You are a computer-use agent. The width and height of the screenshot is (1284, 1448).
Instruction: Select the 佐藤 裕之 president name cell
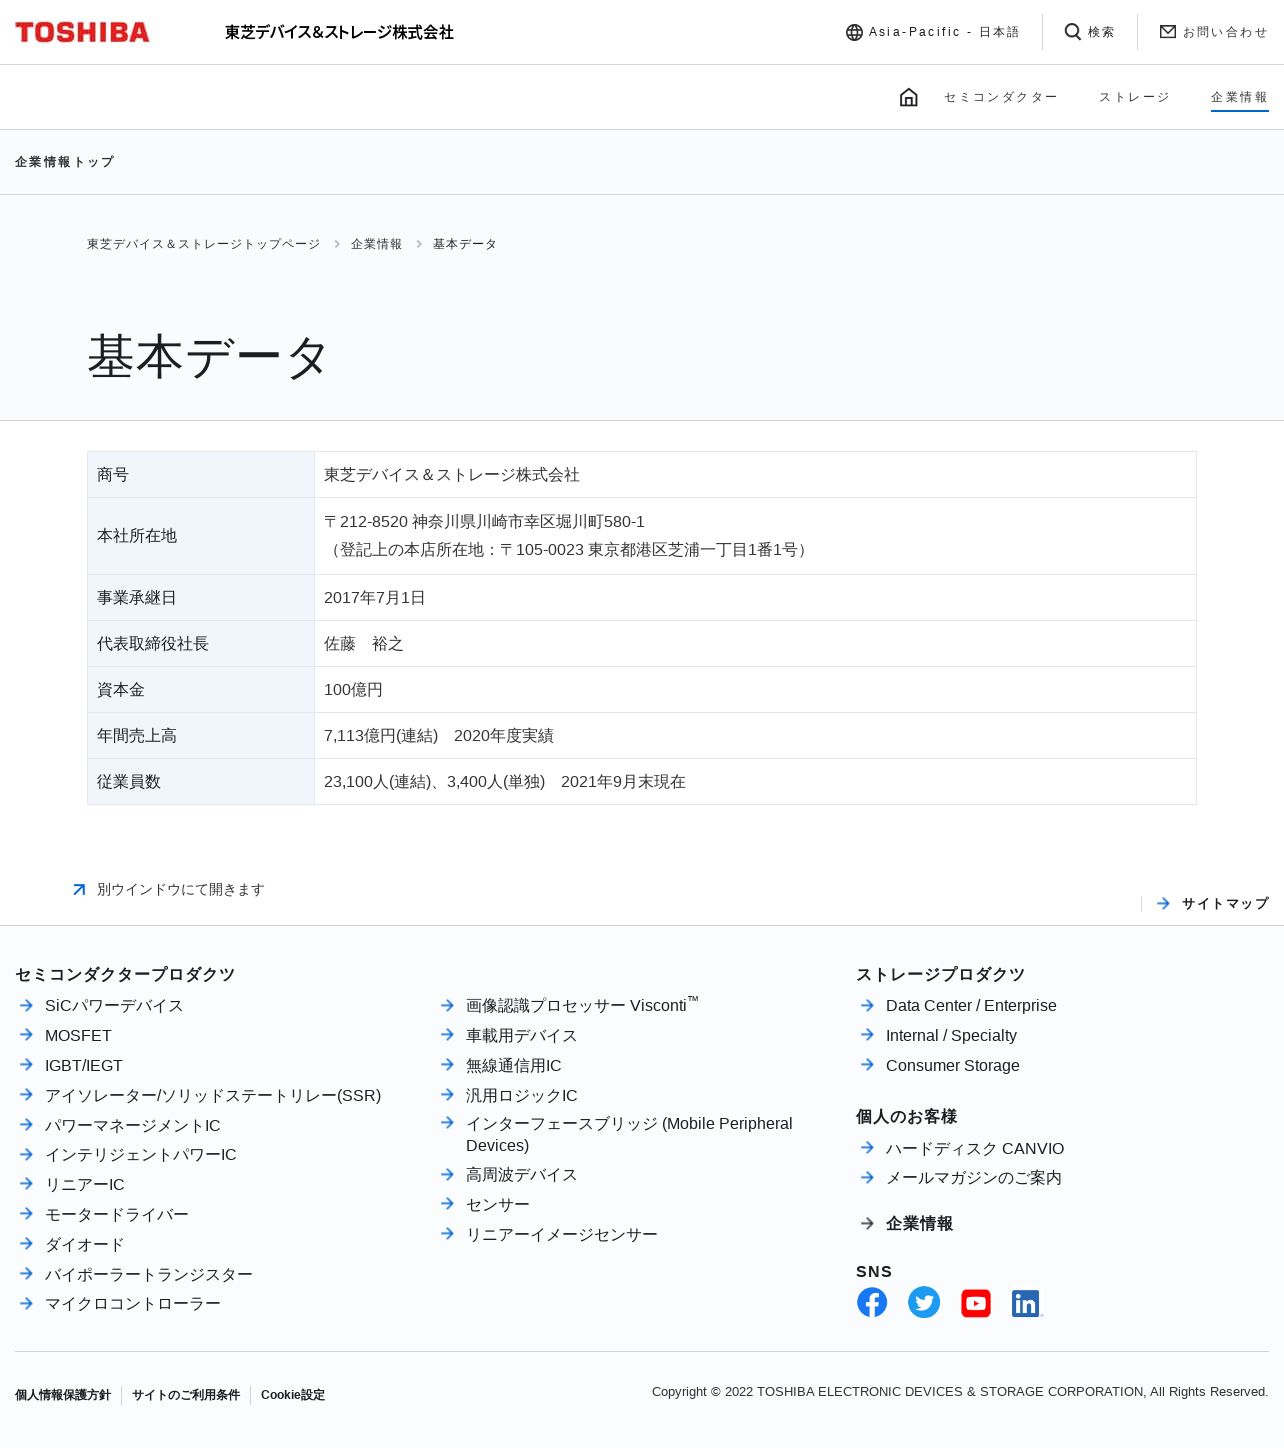[755, 644]
